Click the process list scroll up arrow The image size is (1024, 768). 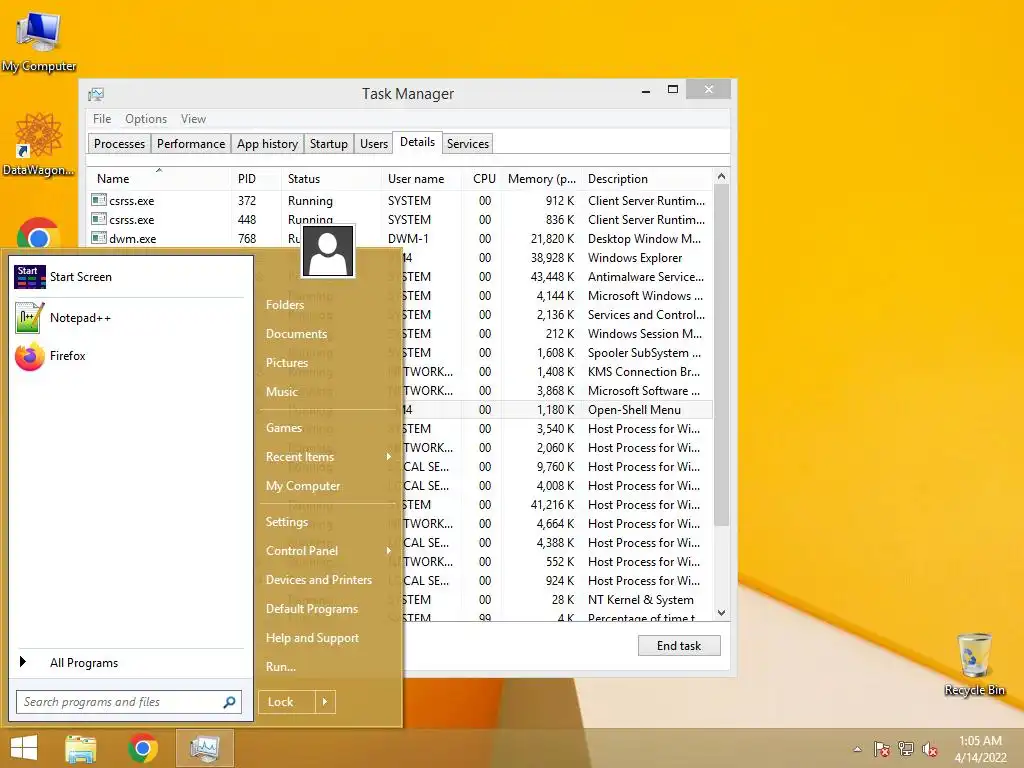(x=721, y=176)
